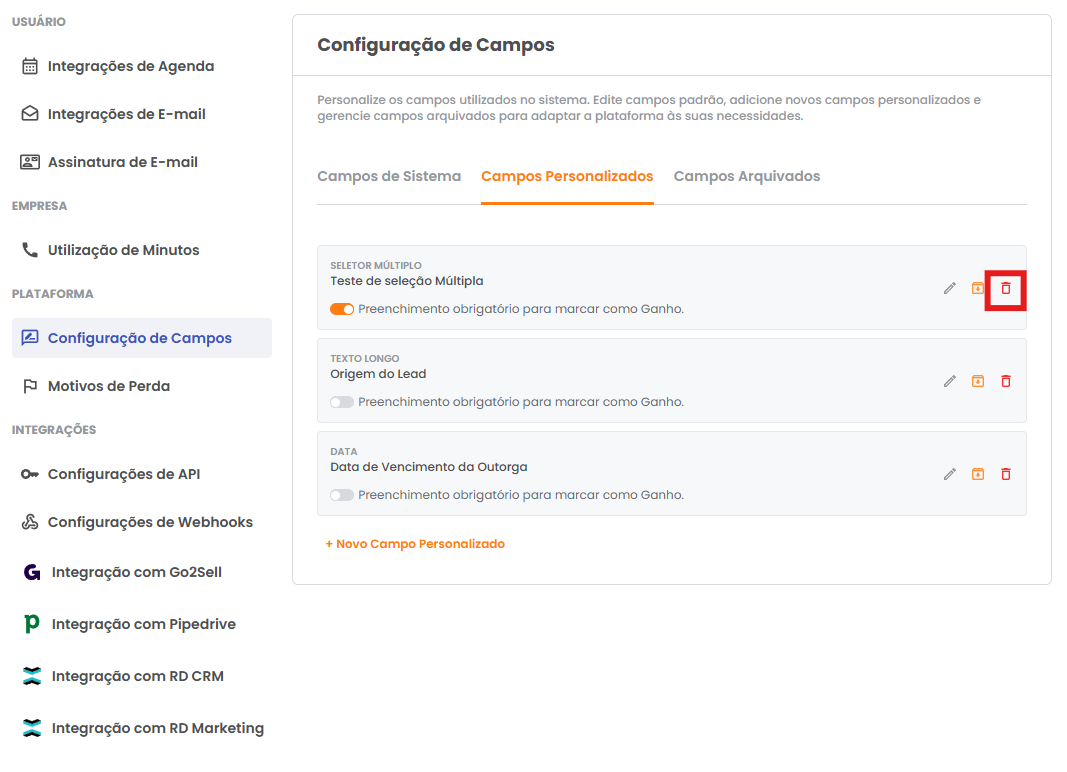The image size is (1067, 772).
Task: Edit the Teste de seleção Múltipla field
Action: (950, 288)
